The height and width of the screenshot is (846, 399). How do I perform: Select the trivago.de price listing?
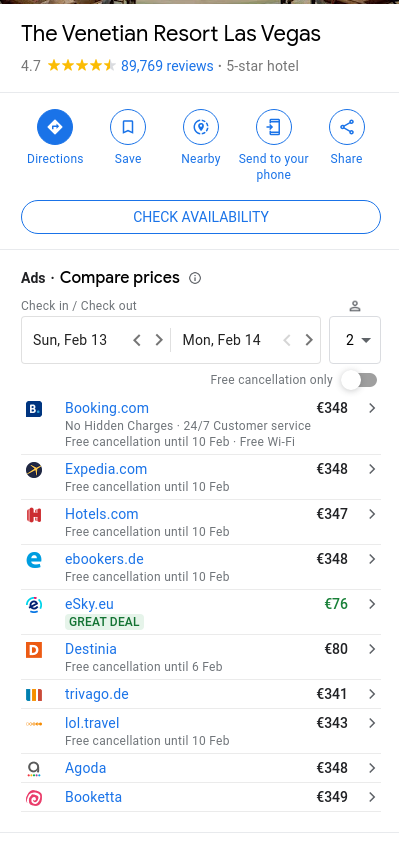201,694
